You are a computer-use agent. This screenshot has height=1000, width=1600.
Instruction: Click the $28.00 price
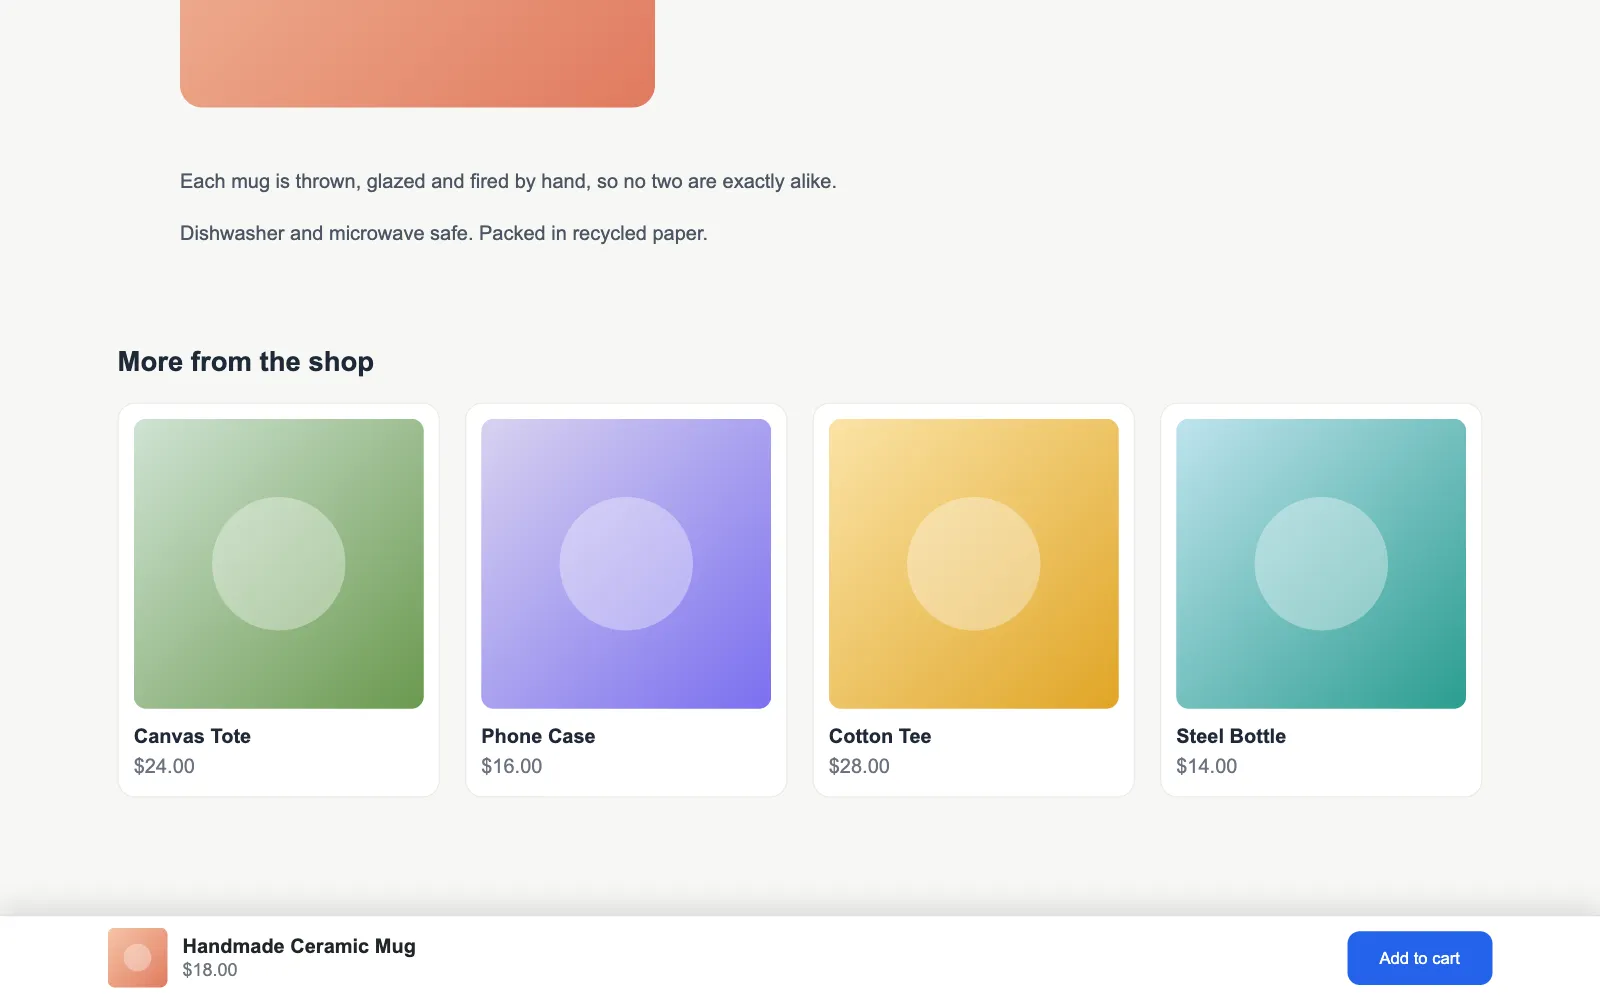coord(859,766)
